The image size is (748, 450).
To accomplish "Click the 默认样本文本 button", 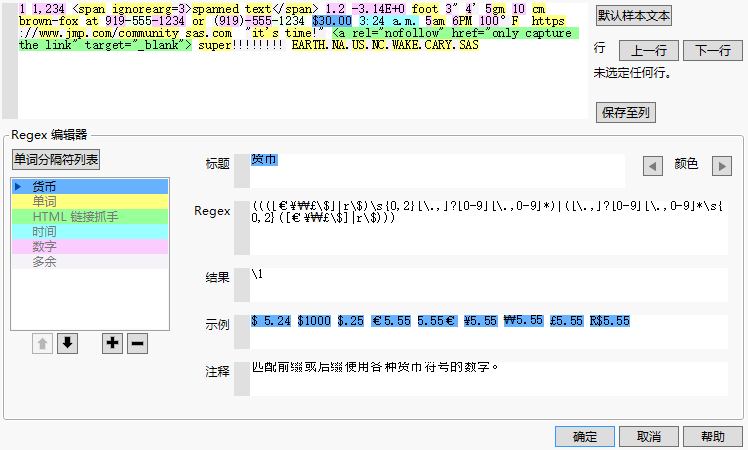I will (x=634, y=16).
